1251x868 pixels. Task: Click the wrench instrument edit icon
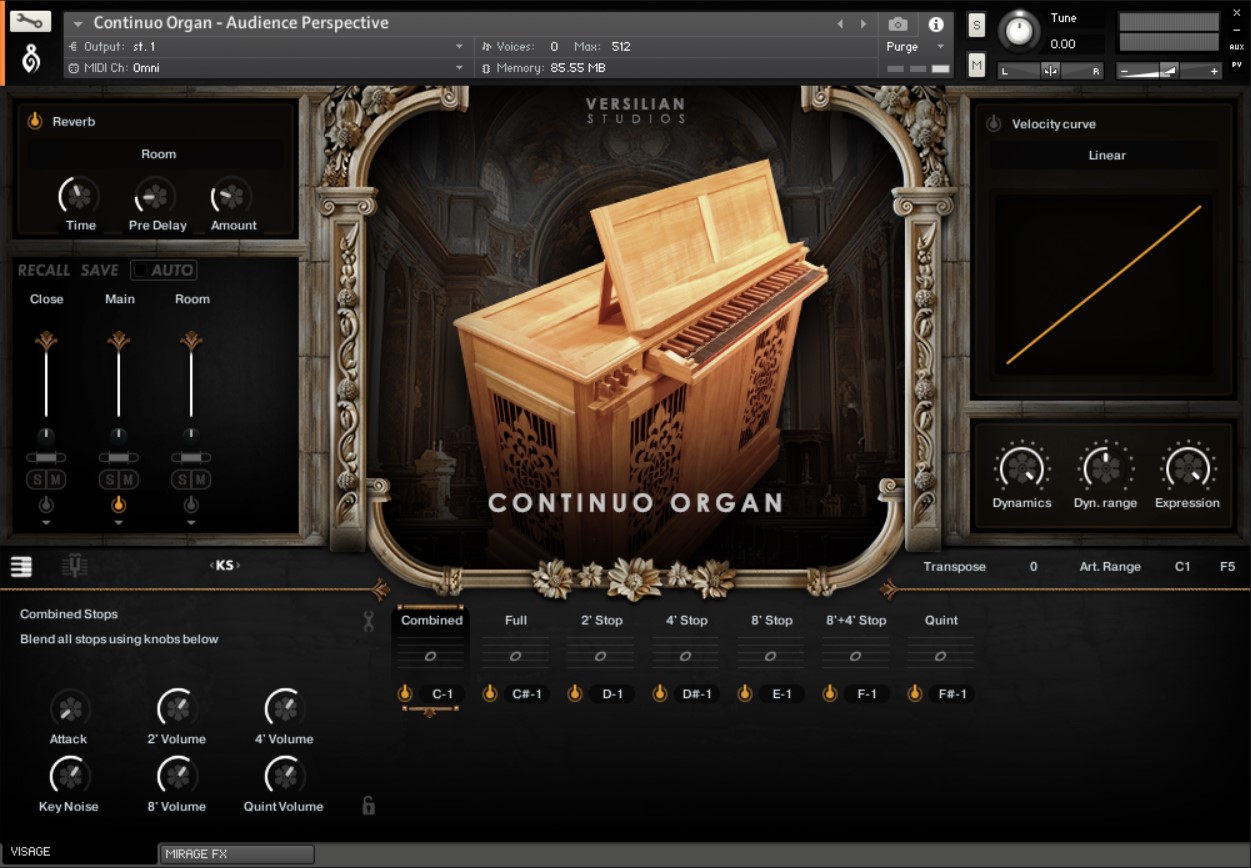click(30, 21)
